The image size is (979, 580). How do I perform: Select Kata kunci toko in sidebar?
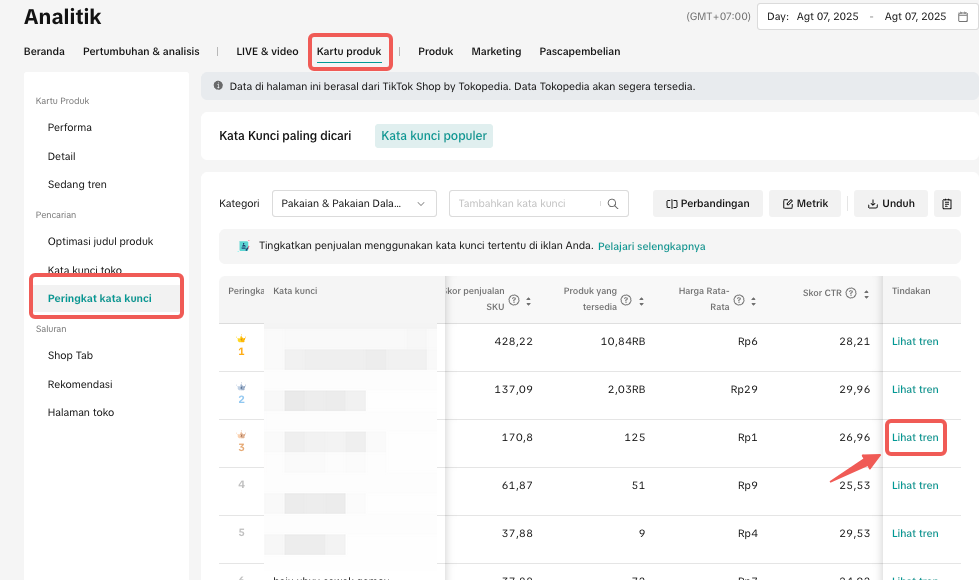click(x=85, y=270)
